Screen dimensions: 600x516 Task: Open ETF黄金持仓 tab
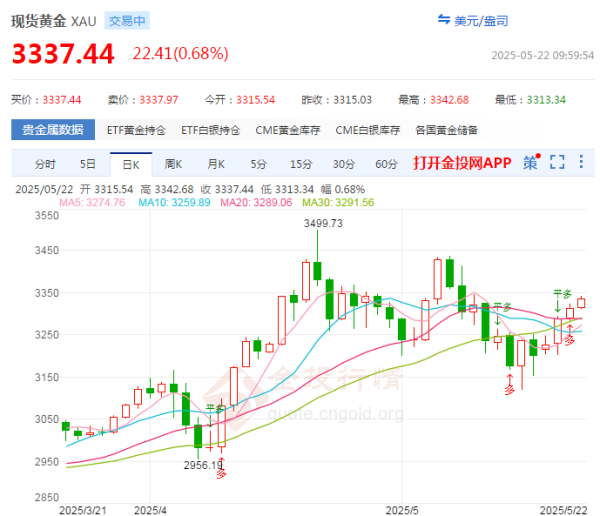[136, 130]
